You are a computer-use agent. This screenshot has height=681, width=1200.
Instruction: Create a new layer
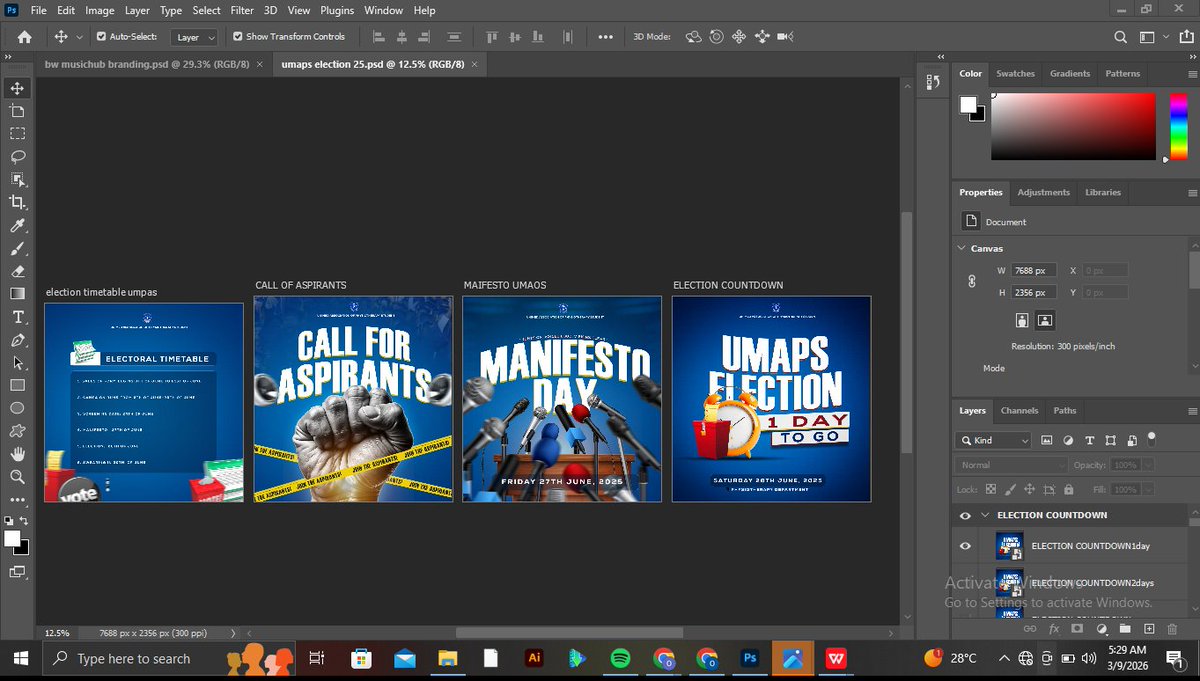click(x=1149, y=629)
